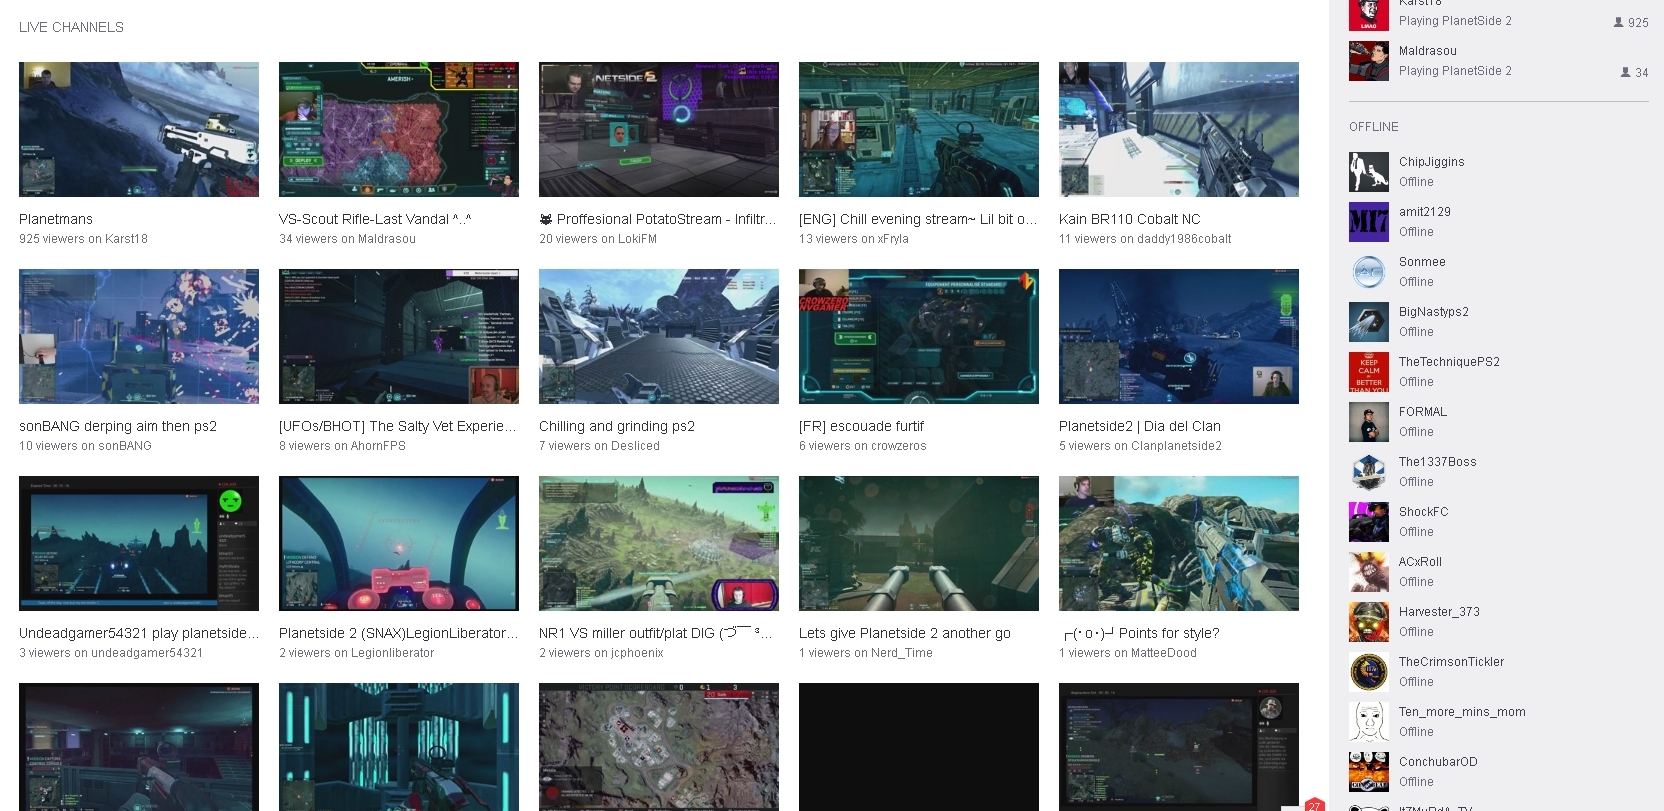Open the LegionLiberator cockpit stream thumbnail
Viewport: 1664px width, 811px height.
(x=399, y=543)
